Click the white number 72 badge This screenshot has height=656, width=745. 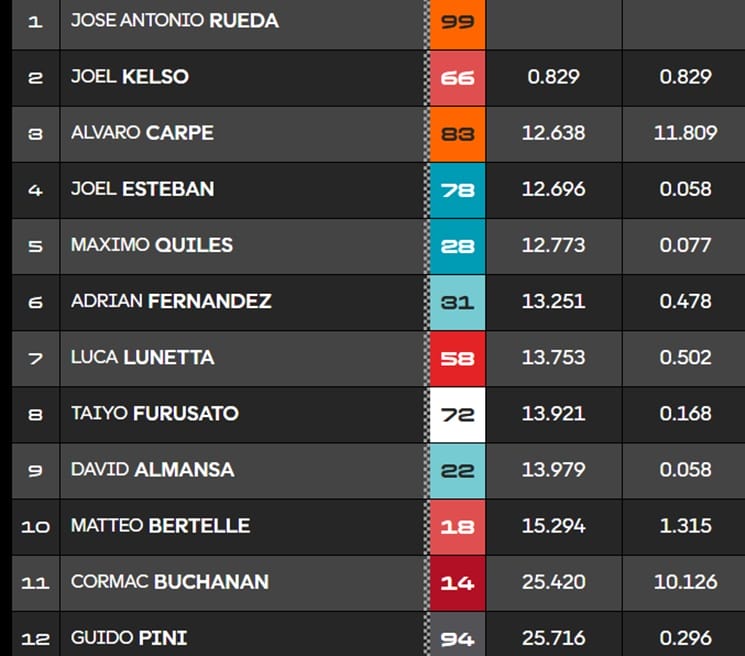(x=457, y=413)
